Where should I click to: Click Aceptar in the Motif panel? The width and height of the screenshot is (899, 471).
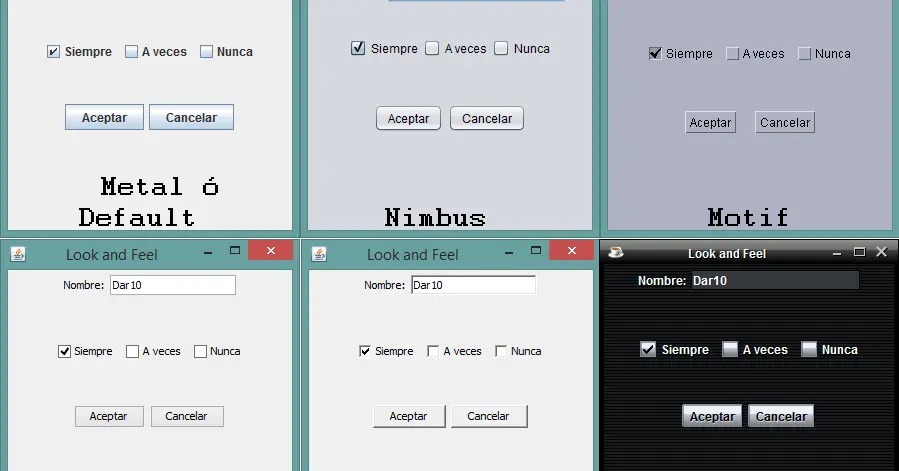click(x=710, y=123)
